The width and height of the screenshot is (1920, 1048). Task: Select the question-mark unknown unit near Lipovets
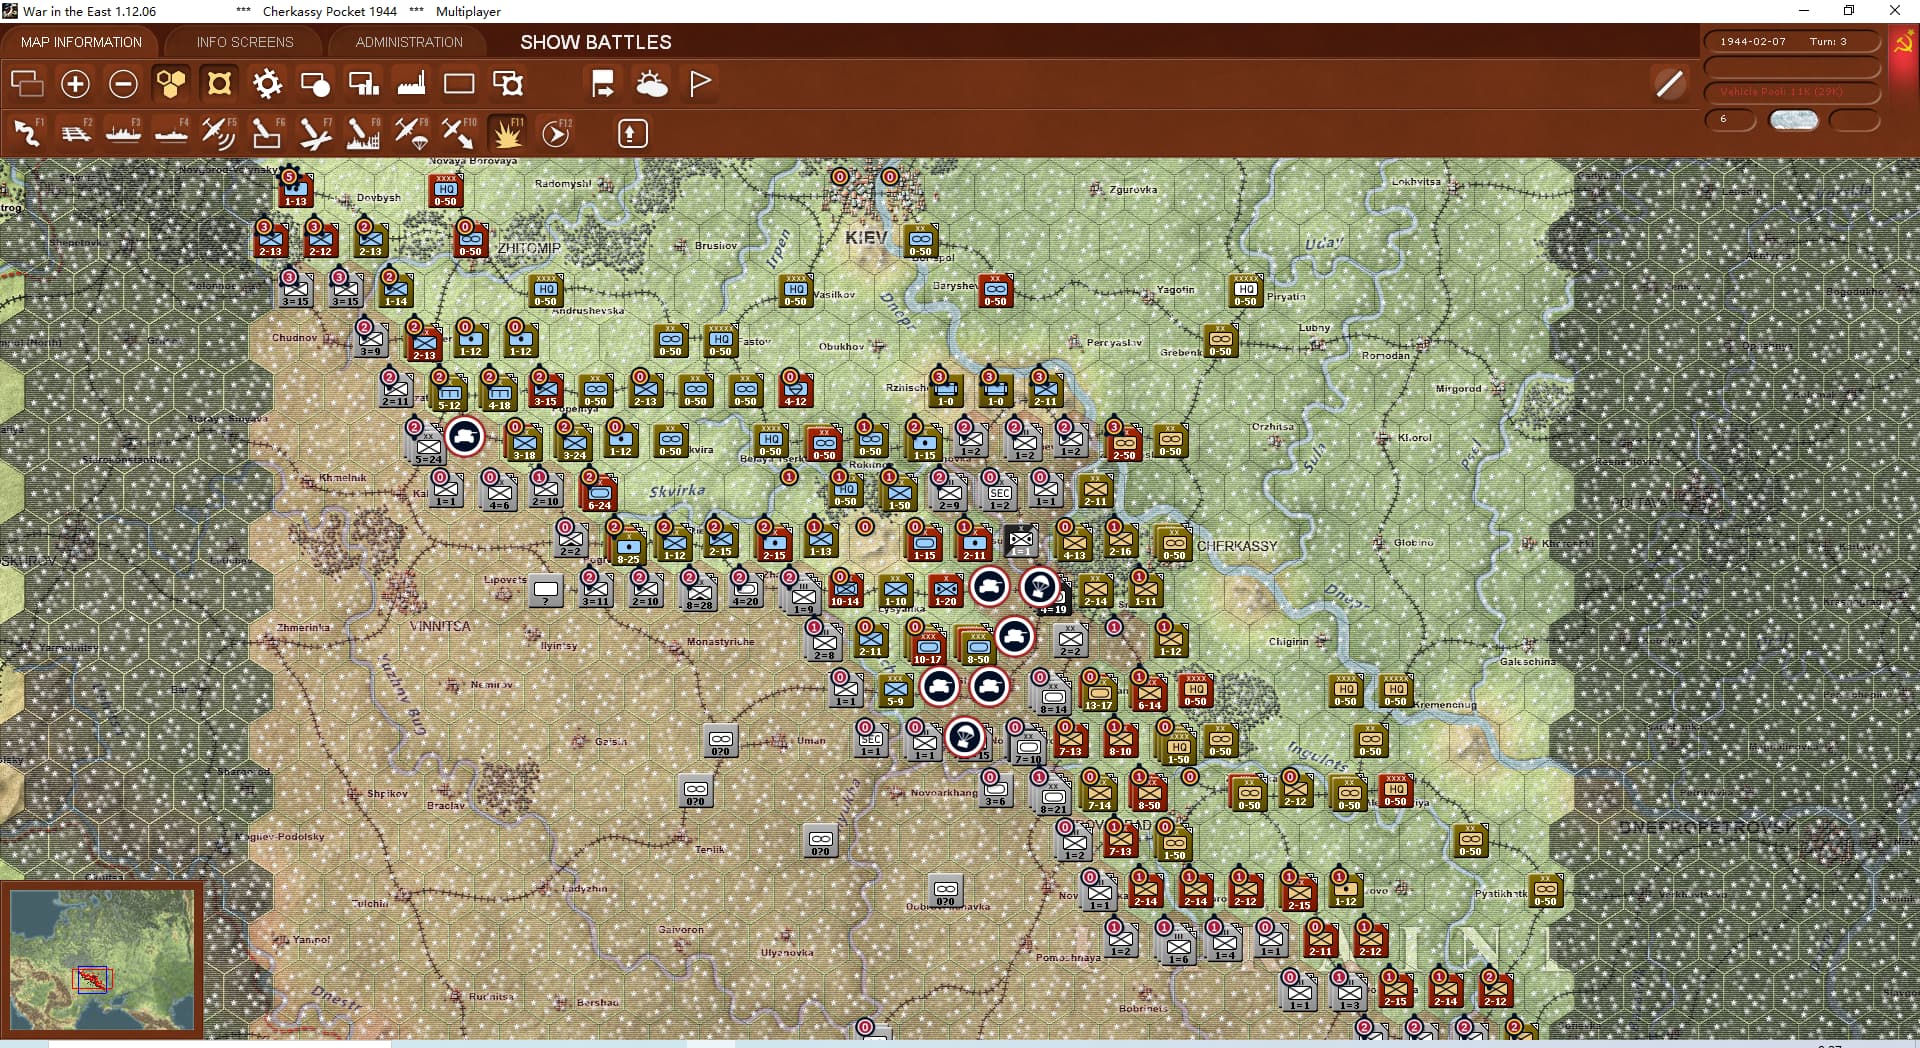click(546, 591)
